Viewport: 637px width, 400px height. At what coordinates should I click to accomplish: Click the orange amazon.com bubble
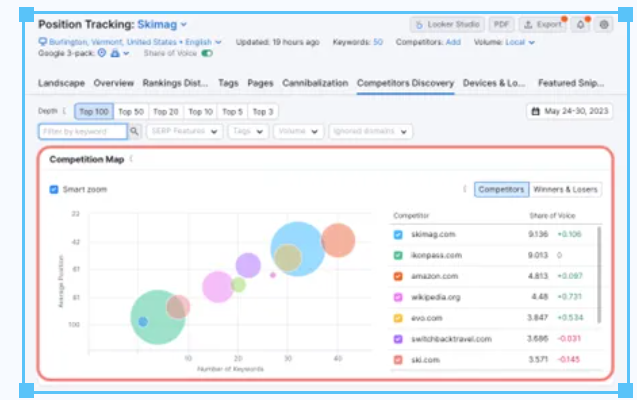coord(339,240)
